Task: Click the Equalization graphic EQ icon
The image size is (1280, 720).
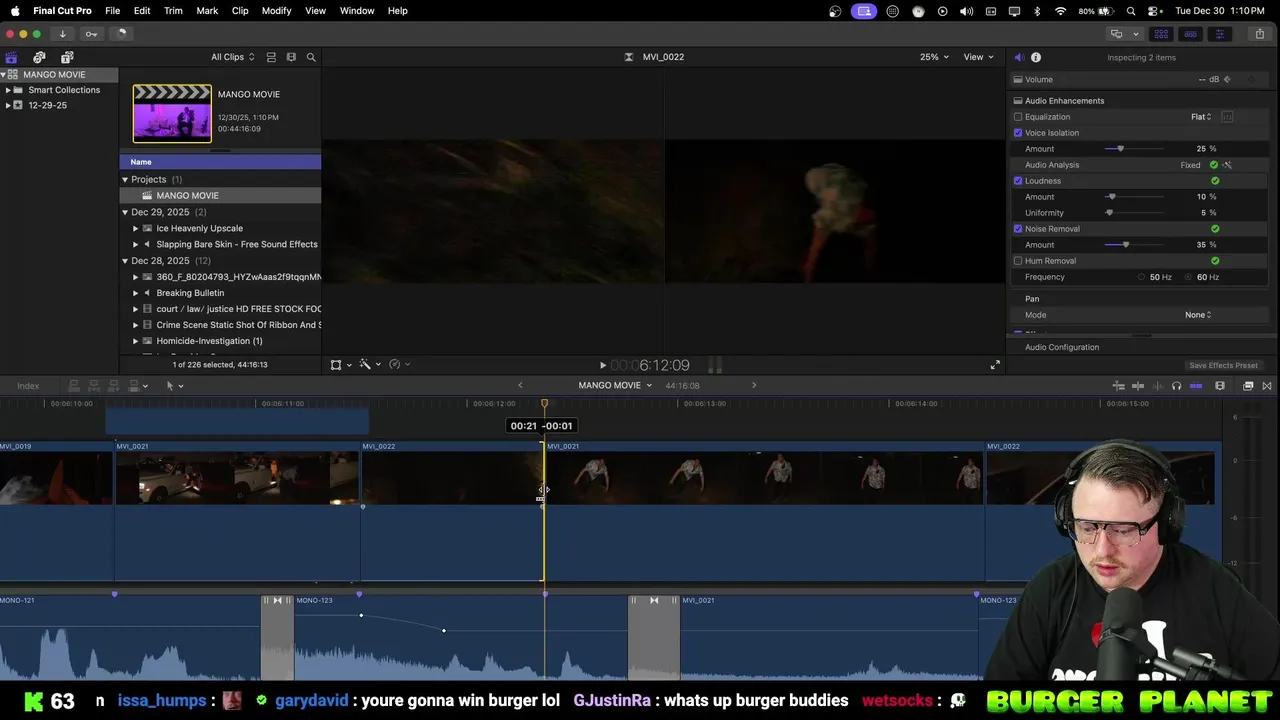Action: (1227, 117)
